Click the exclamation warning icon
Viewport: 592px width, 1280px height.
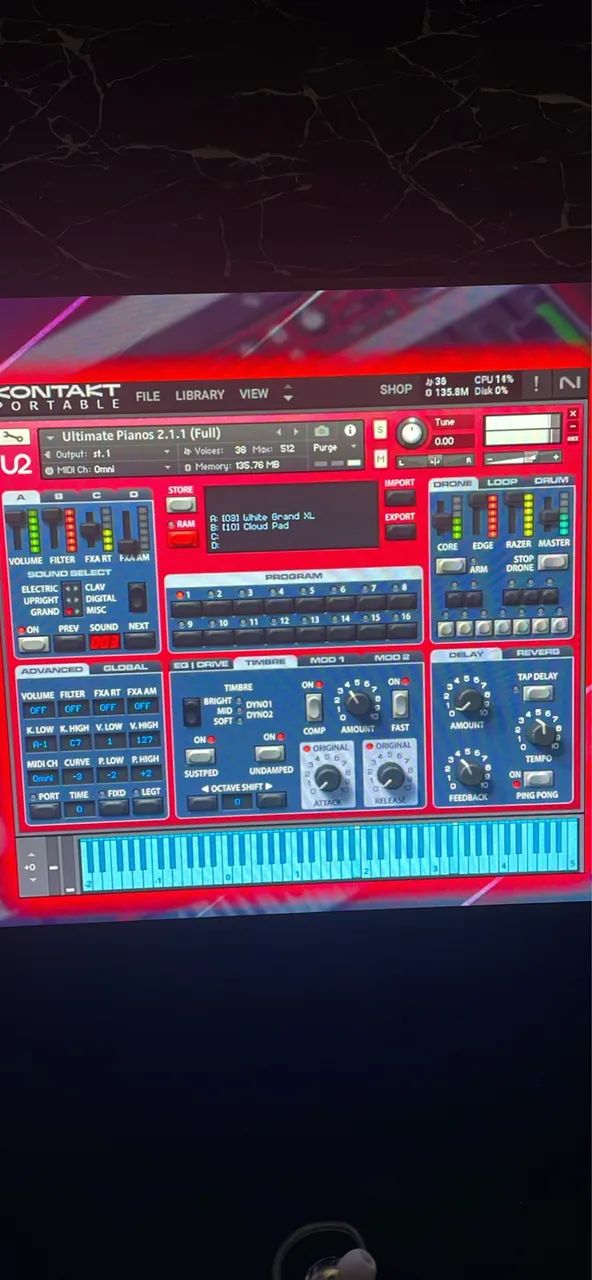(536, 384)
